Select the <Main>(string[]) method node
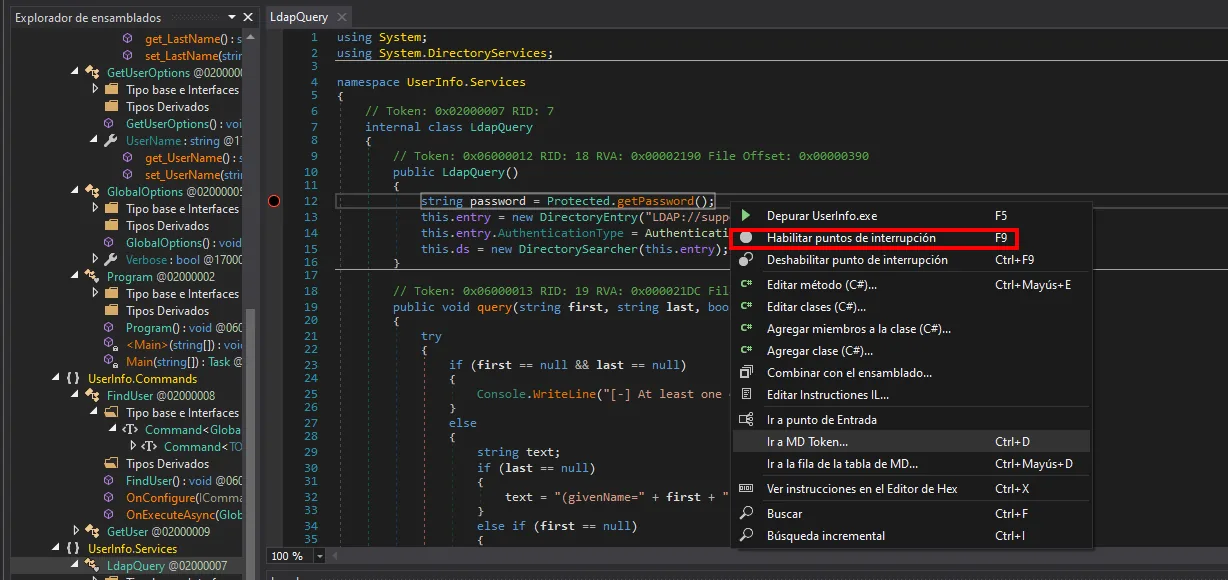Screen dimensions: 1228x580 point(184,345)
